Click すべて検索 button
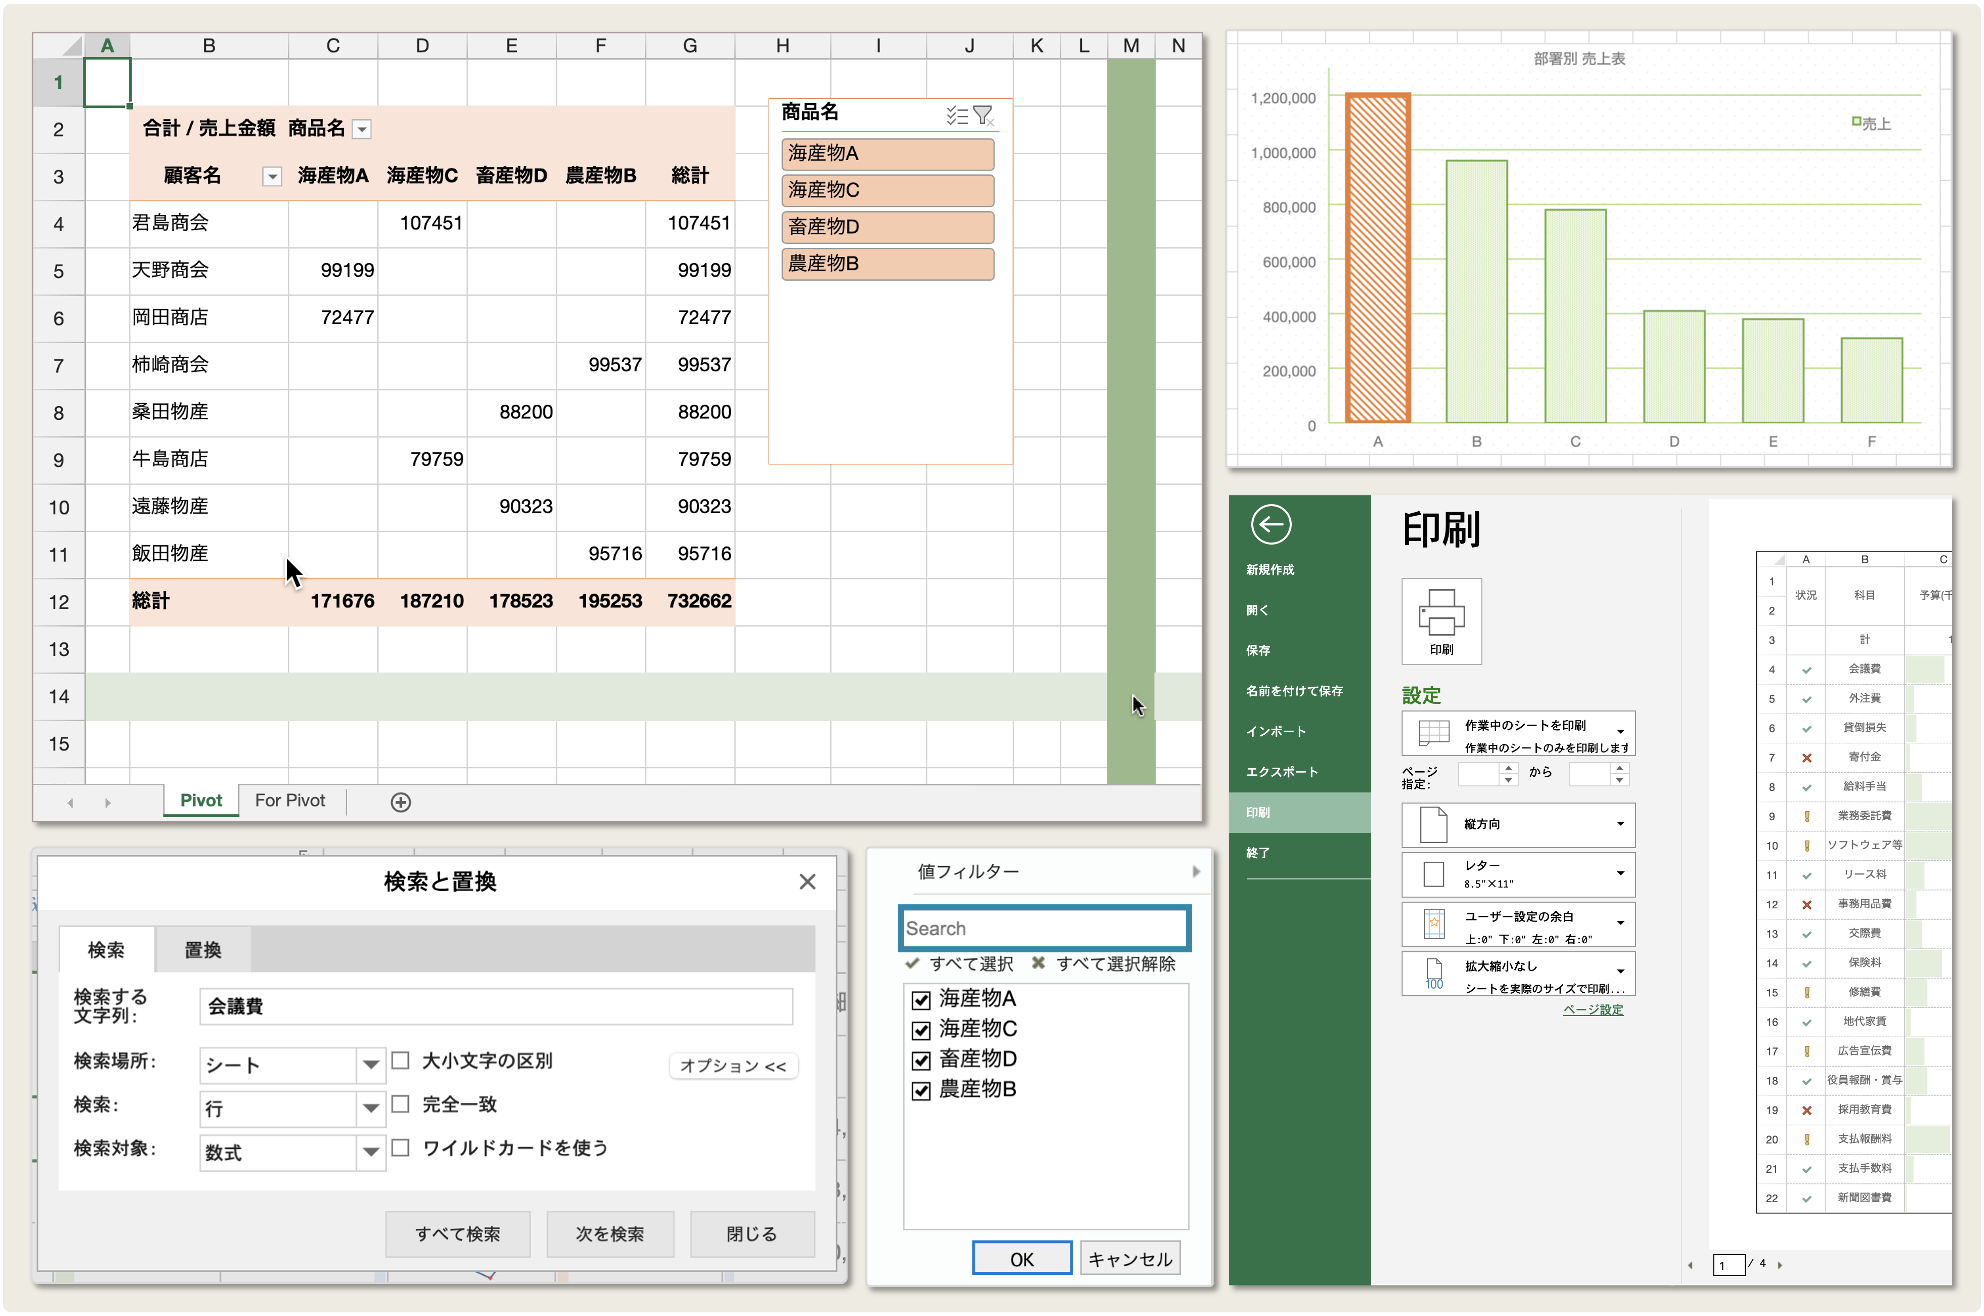This screenshot has width=1984, height=1316. pyautogui.click(x=458, y=1234)
